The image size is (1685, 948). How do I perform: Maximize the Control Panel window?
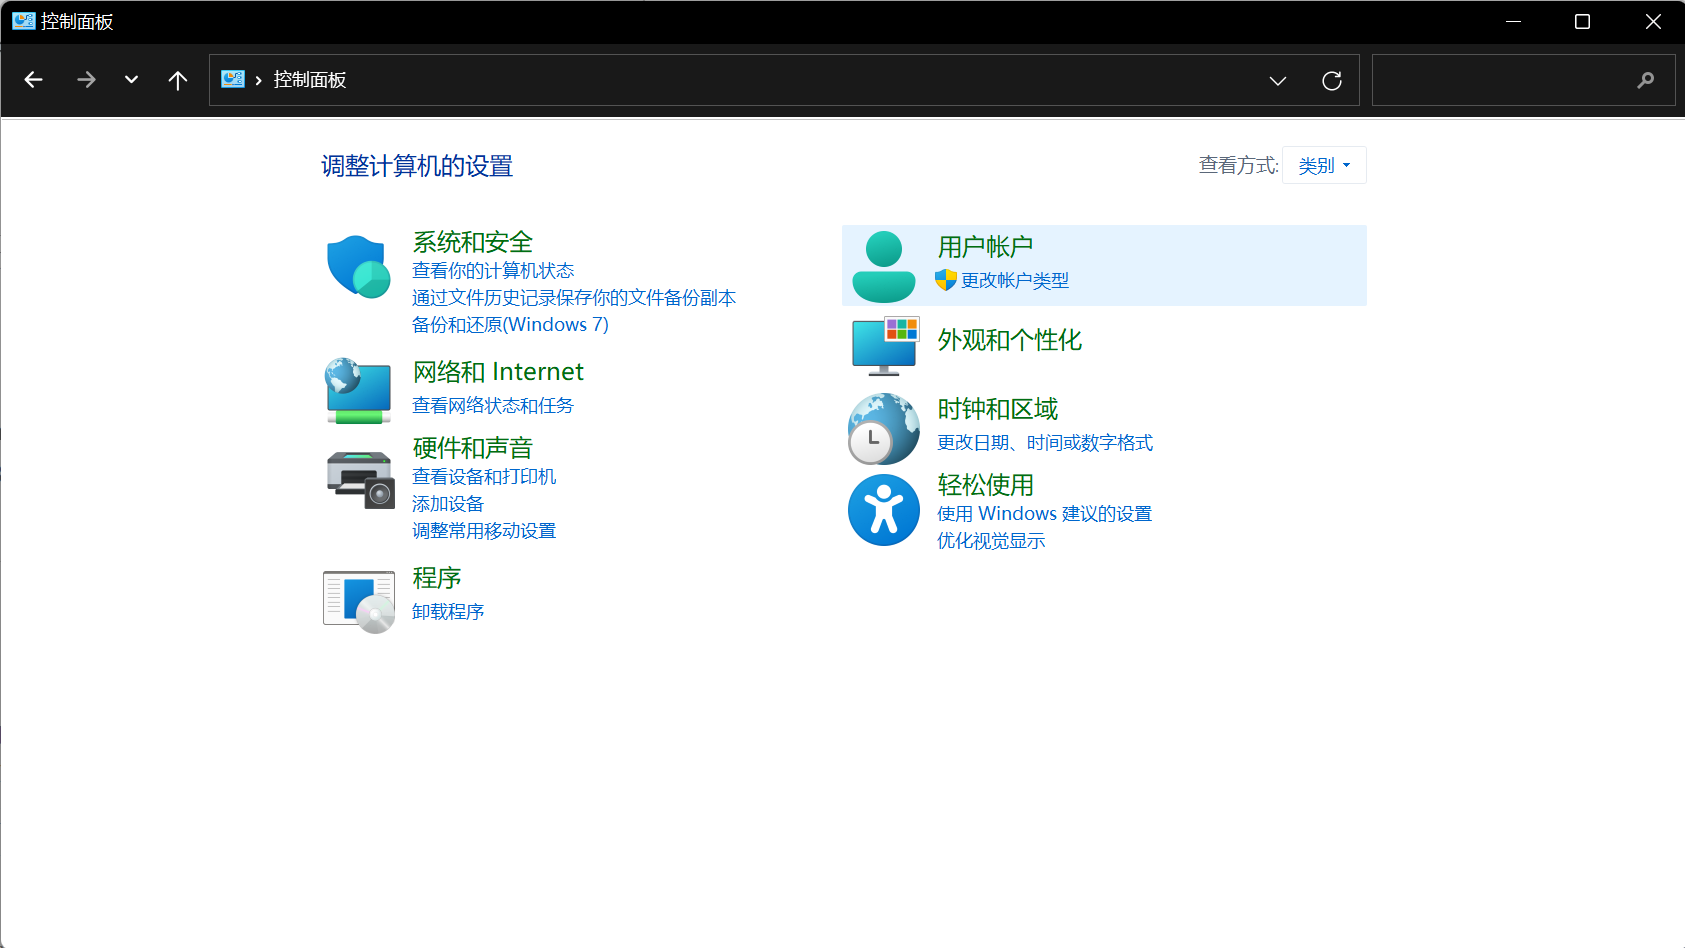(x=1582, y=22)
